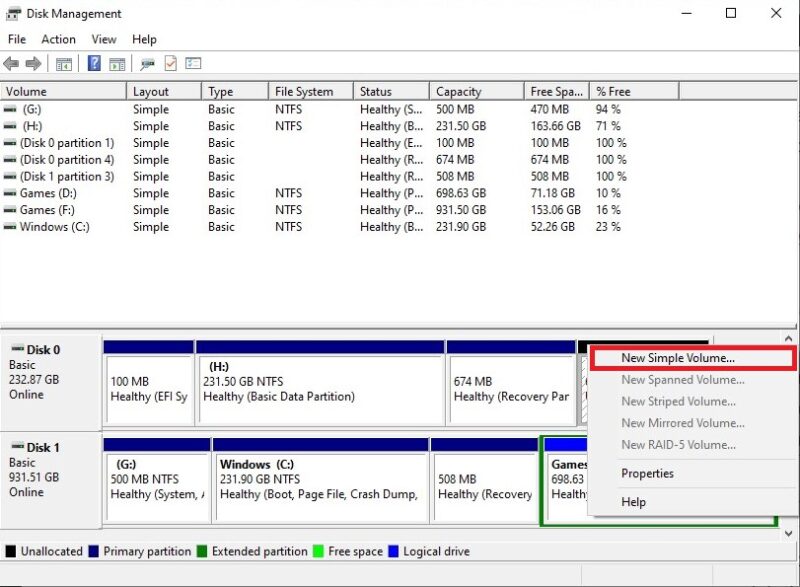The width and height of the screenshot is (800, 587).
Task: Open the File menu
Action: [16, 39]
